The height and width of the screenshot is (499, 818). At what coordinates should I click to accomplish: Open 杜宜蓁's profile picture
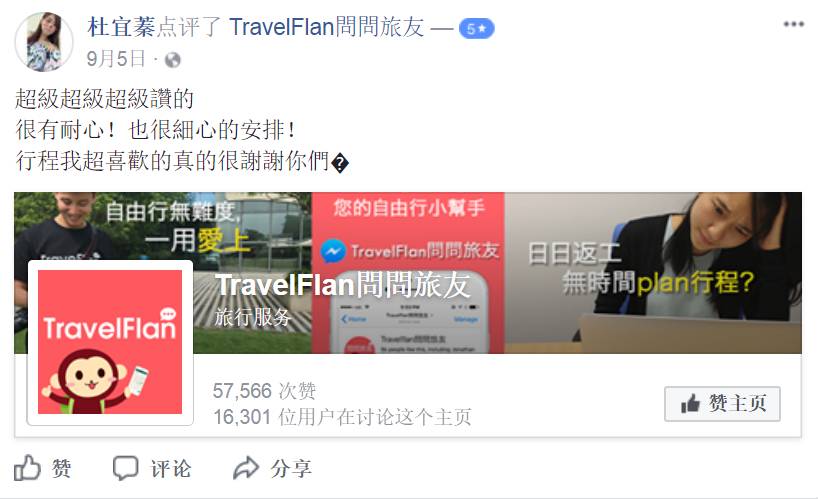coord(44,41)
